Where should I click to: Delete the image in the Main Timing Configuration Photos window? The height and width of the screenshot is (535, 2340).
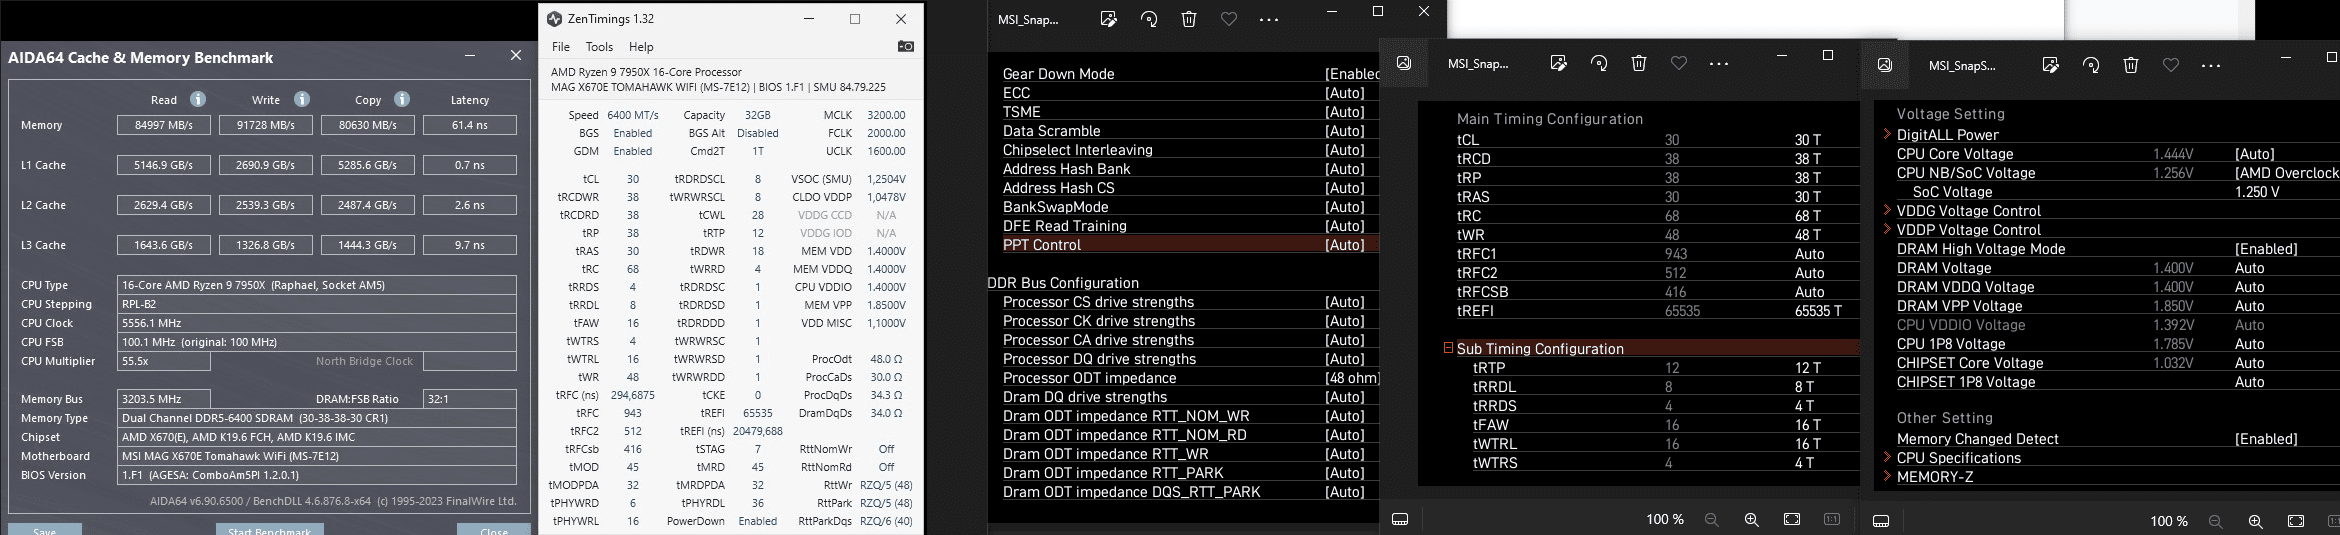1639,63
